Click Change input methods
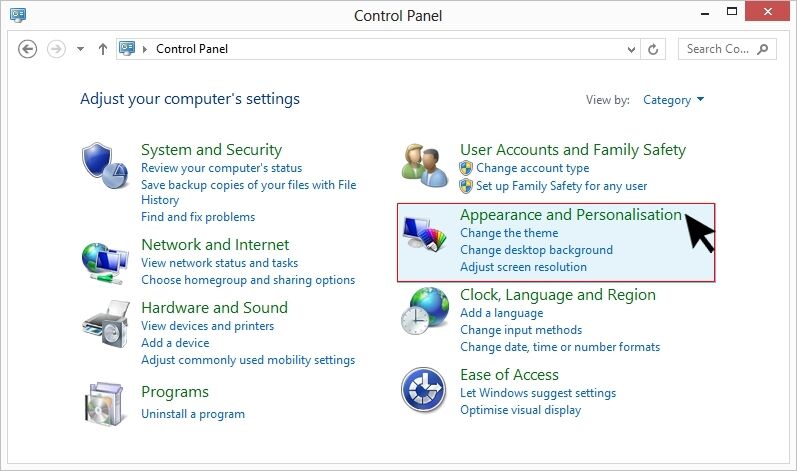The width and height of the screenshot is (797, 471). click(521, 330)
